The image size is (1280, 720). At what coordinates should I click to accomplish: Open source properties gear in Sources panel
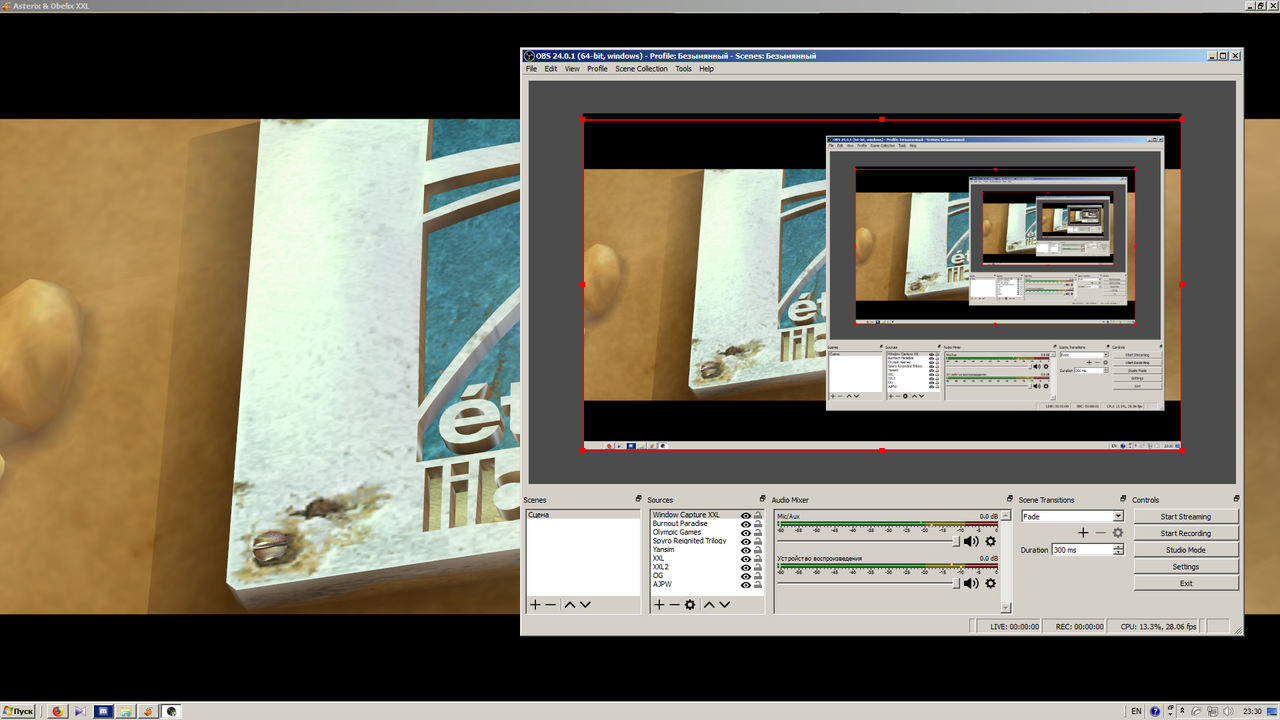point(690,605)
